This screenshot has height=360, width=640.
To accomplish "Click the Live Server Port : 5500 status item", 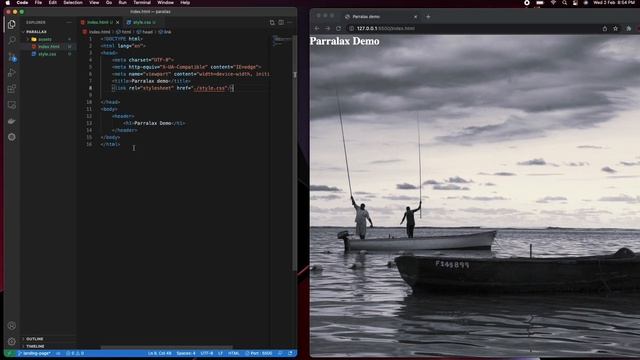I will point(259,353).
